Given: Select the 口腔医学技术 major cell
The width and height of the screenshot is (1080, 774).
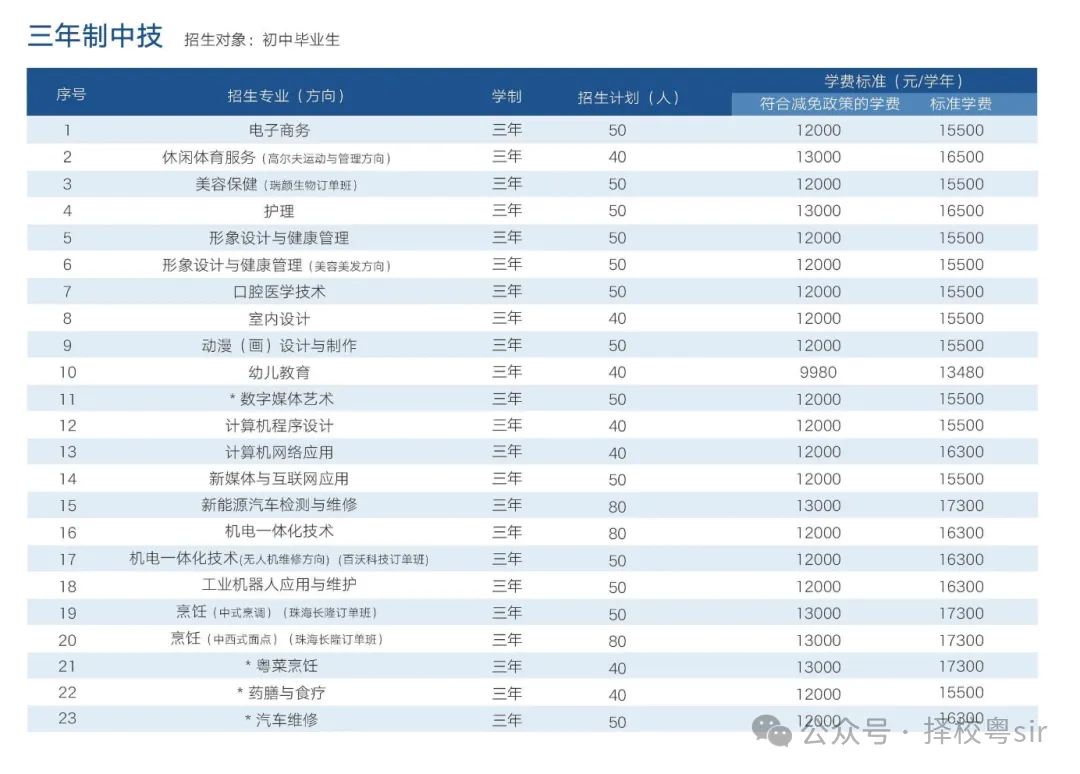Looking at the screenshot, I should point(279,292).
